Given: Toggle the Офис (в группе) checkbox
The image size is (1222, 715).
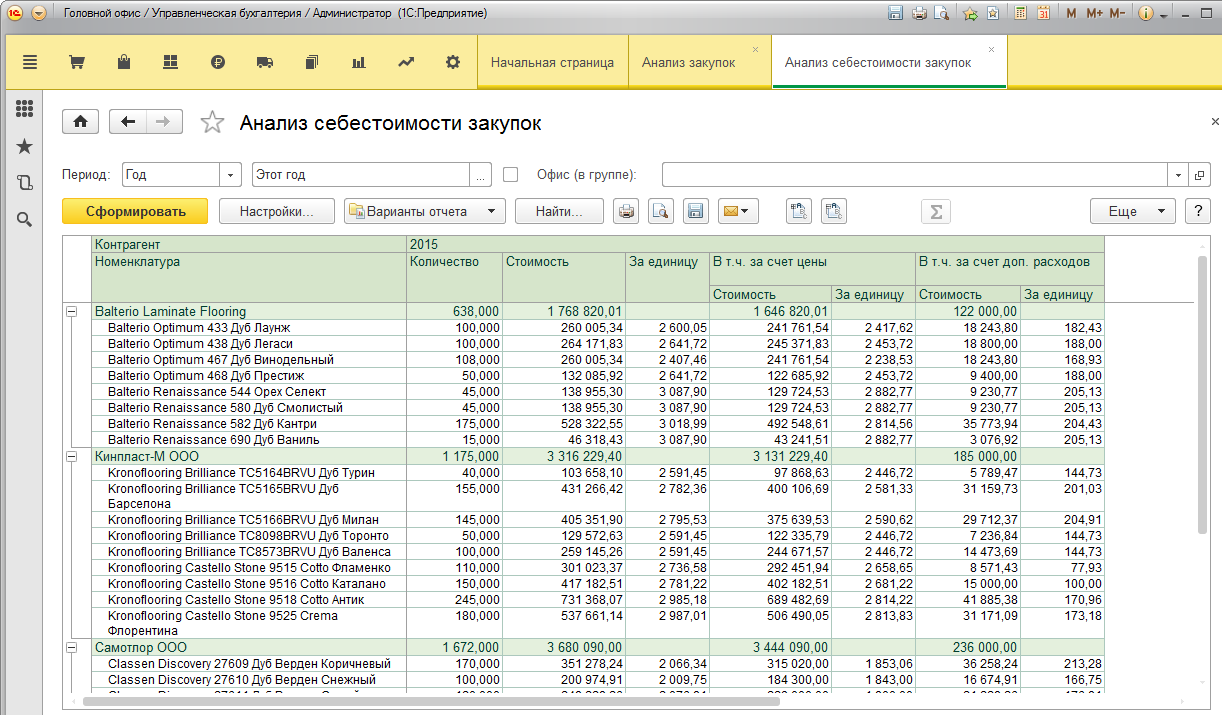Looking at the screenshot, I should click(511, 174).
